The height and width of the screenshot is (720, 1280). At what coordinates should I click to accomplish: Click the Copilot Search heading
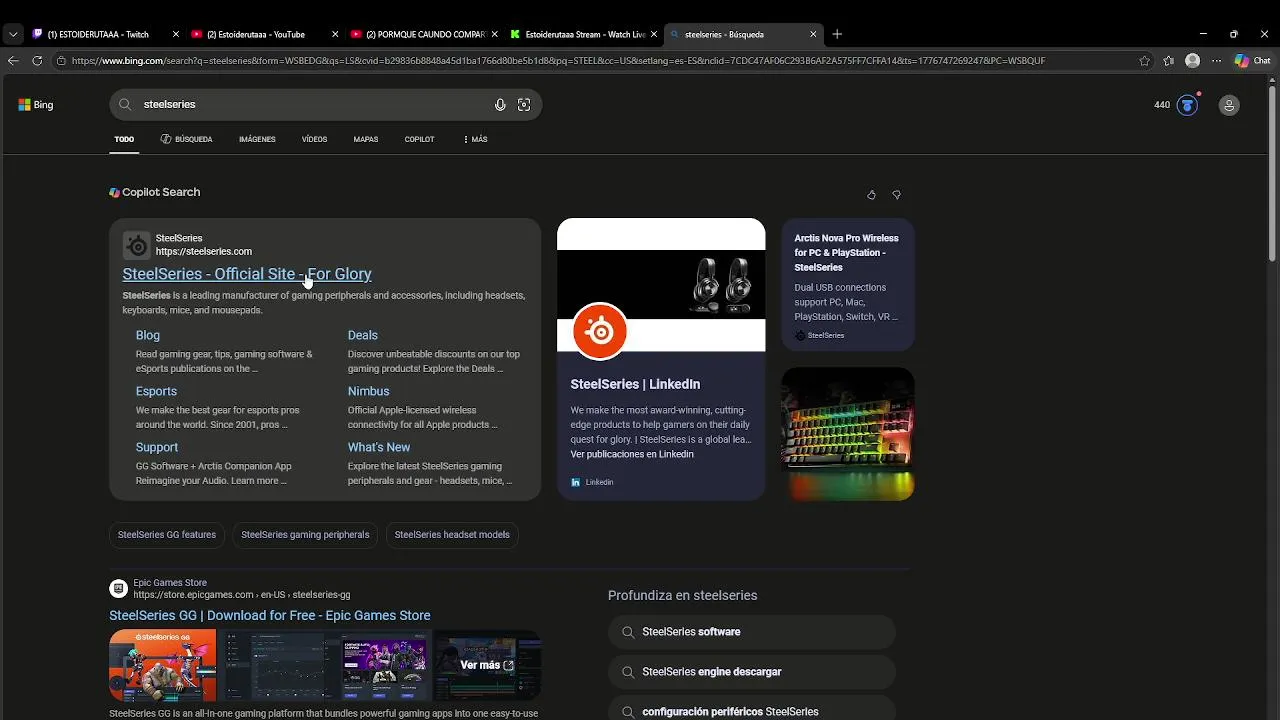click(x=155, y=192)
